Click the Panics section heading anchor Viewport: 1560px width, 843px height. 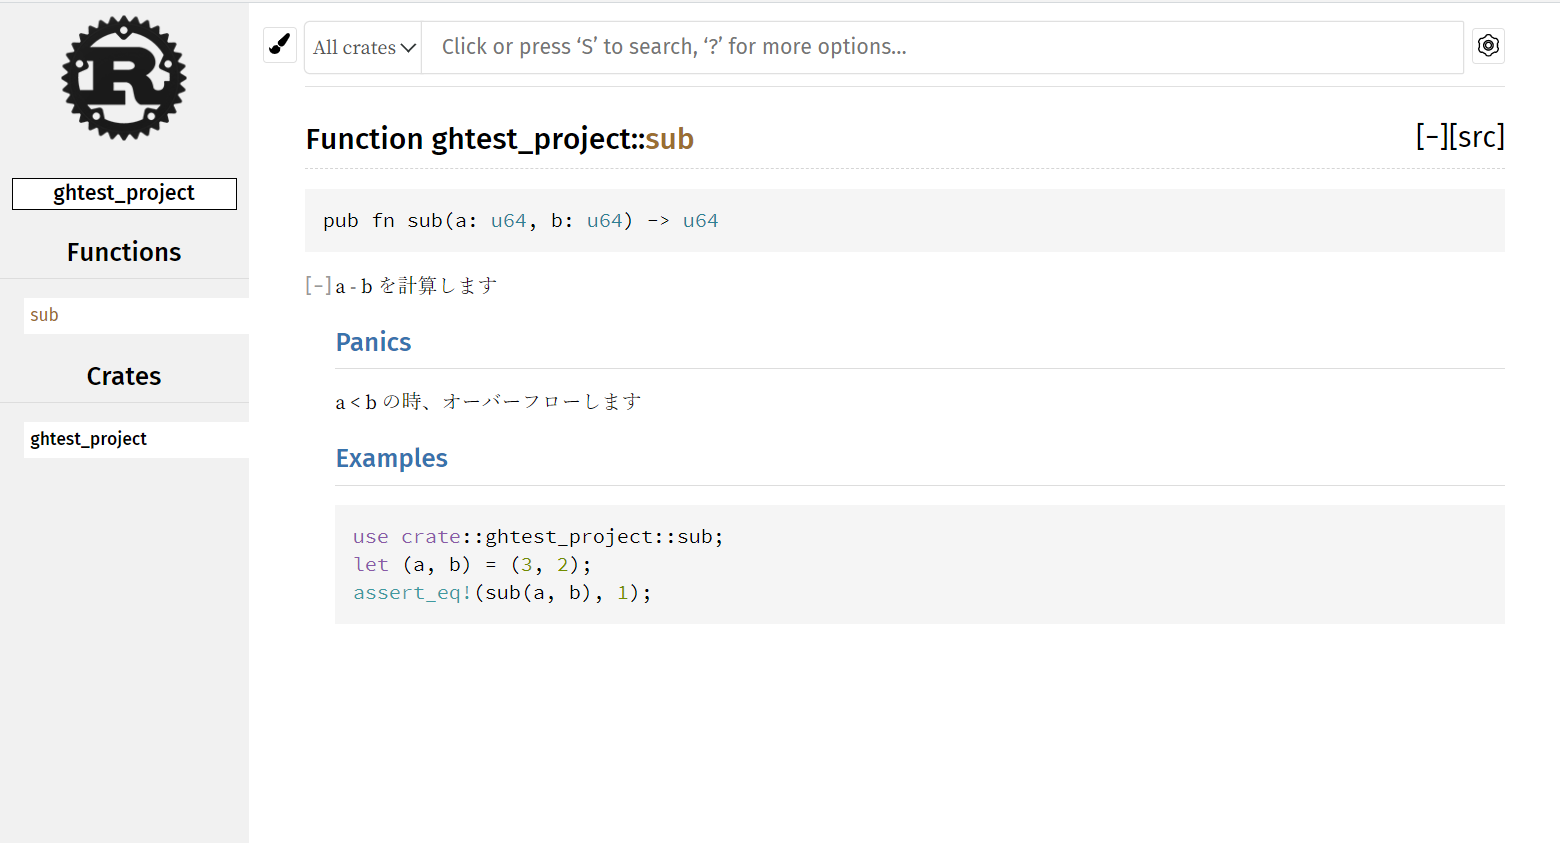[x=373, y=342]
